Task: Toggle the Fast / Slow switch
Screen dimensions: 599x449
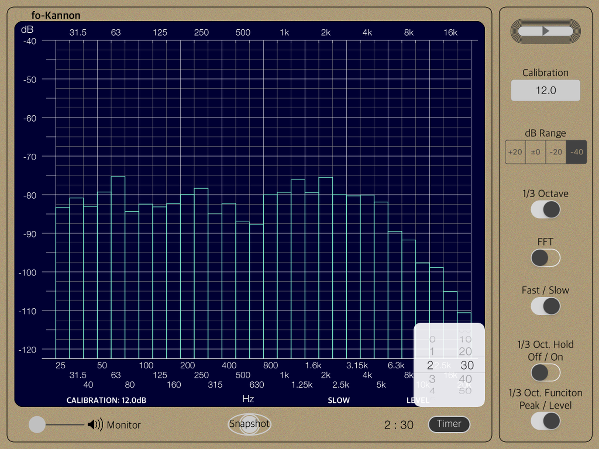Action: (x=546, y=306)
